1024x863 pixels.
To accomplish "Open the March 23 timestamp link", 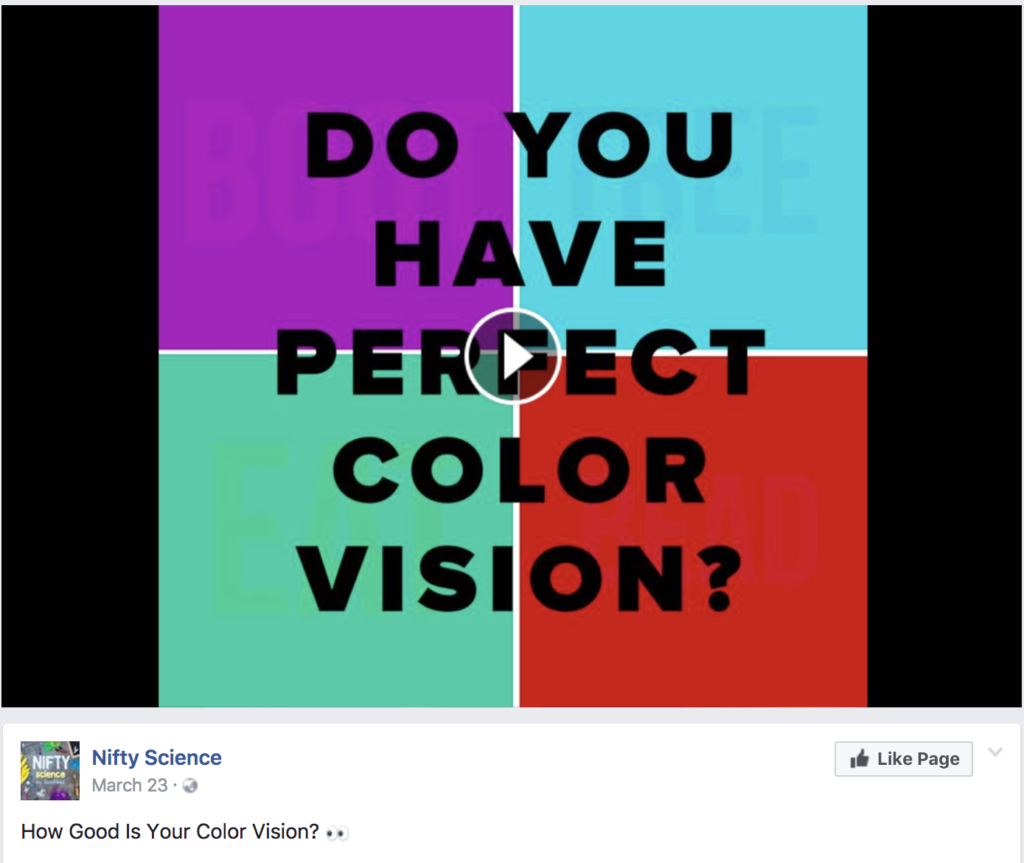I will pos(129,785).
